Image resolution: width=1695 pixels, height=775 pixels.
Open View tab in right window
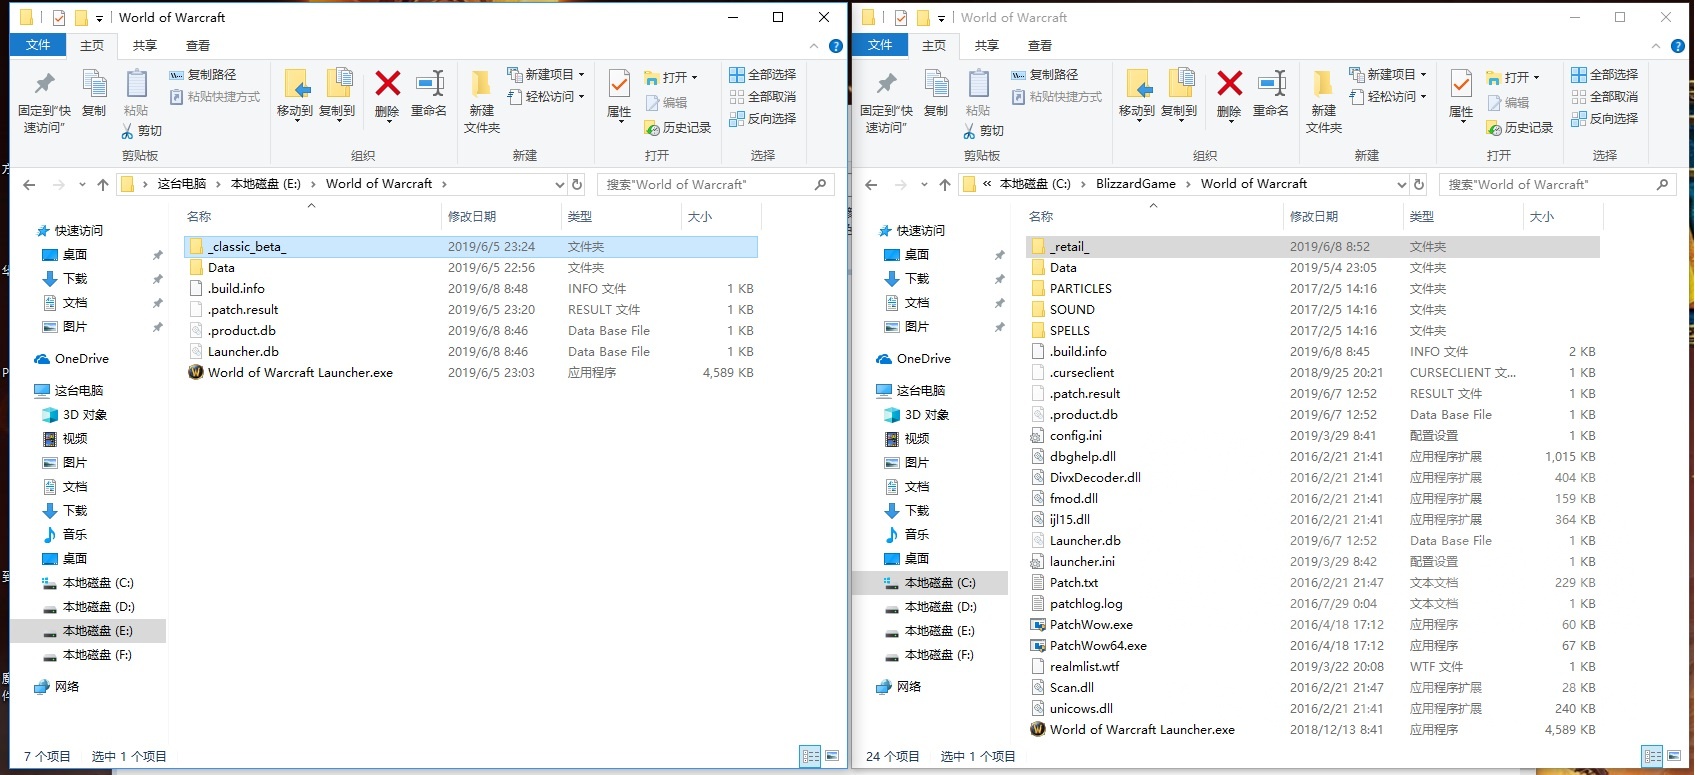(x=1040, y=46)
